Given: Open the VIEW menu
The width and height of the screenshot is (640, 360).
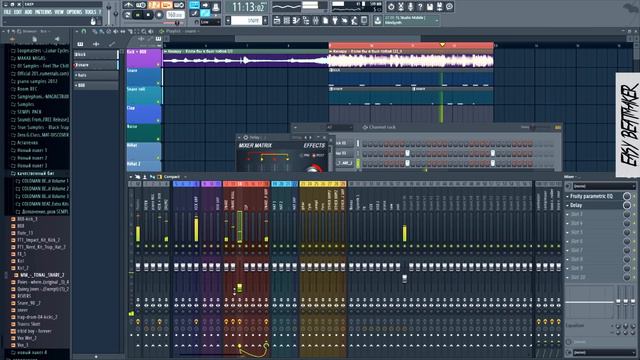Looking at the screenshot, I should point(59,12).
